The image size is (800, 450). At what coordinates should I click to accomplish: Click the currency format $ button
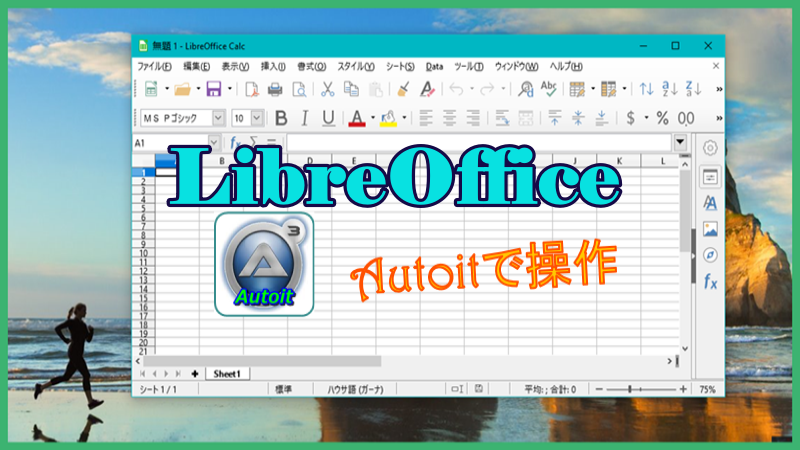point(631,118)
